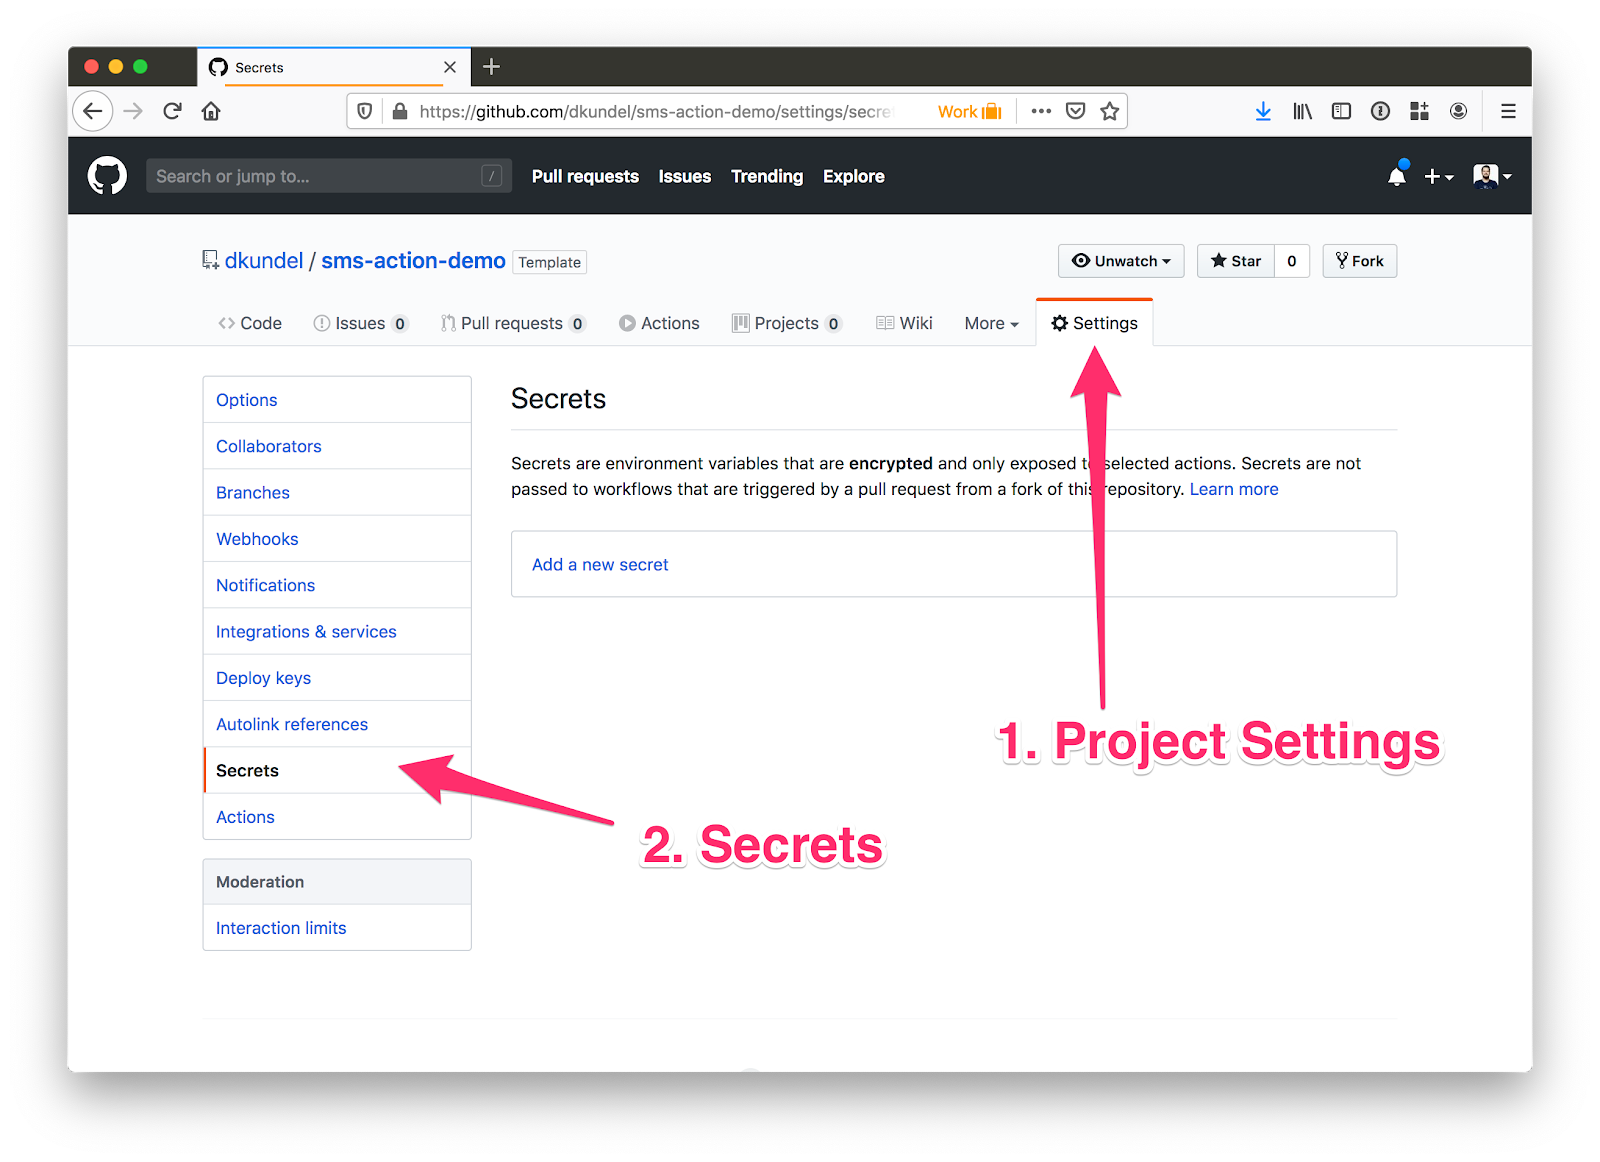Open the Firefox downloads arrow
The width and height of the screenshot is (1600, 1162).
coord(1263,111)
